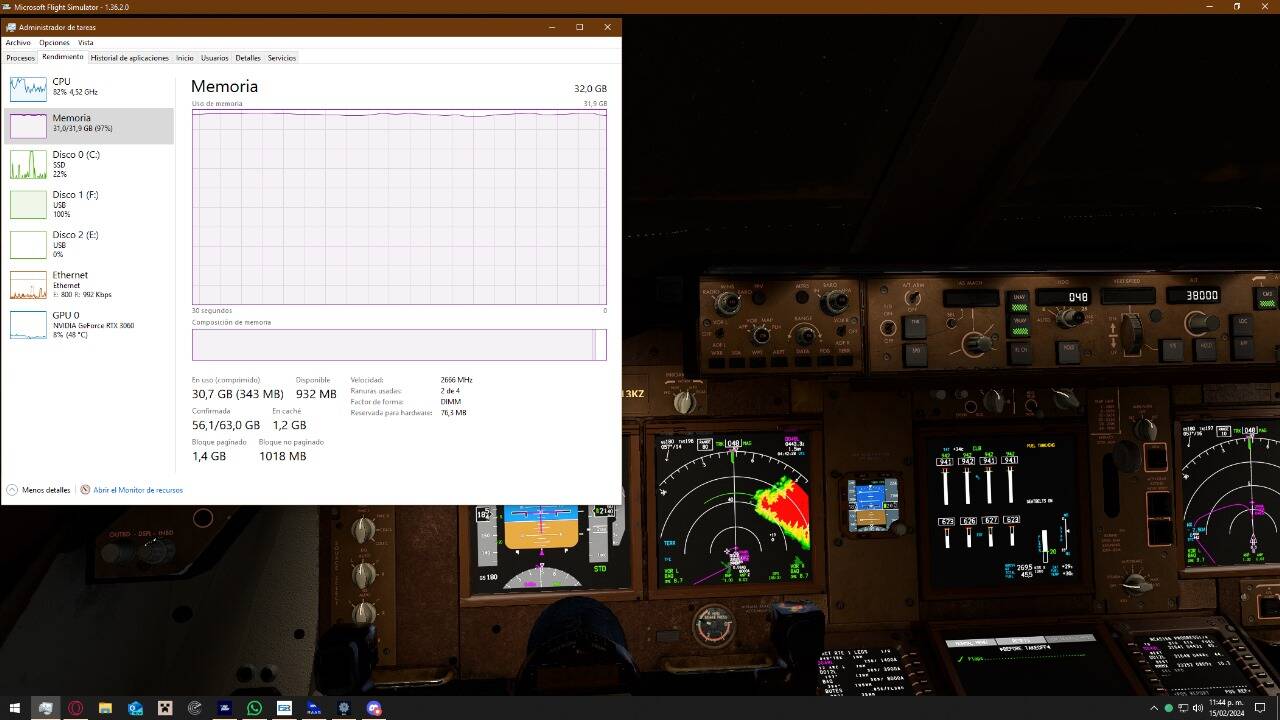Screen dimensions: 1280x720
Task: Open Outlook from the taskbar
Action: pyautogui.click(x=134, y=708)
